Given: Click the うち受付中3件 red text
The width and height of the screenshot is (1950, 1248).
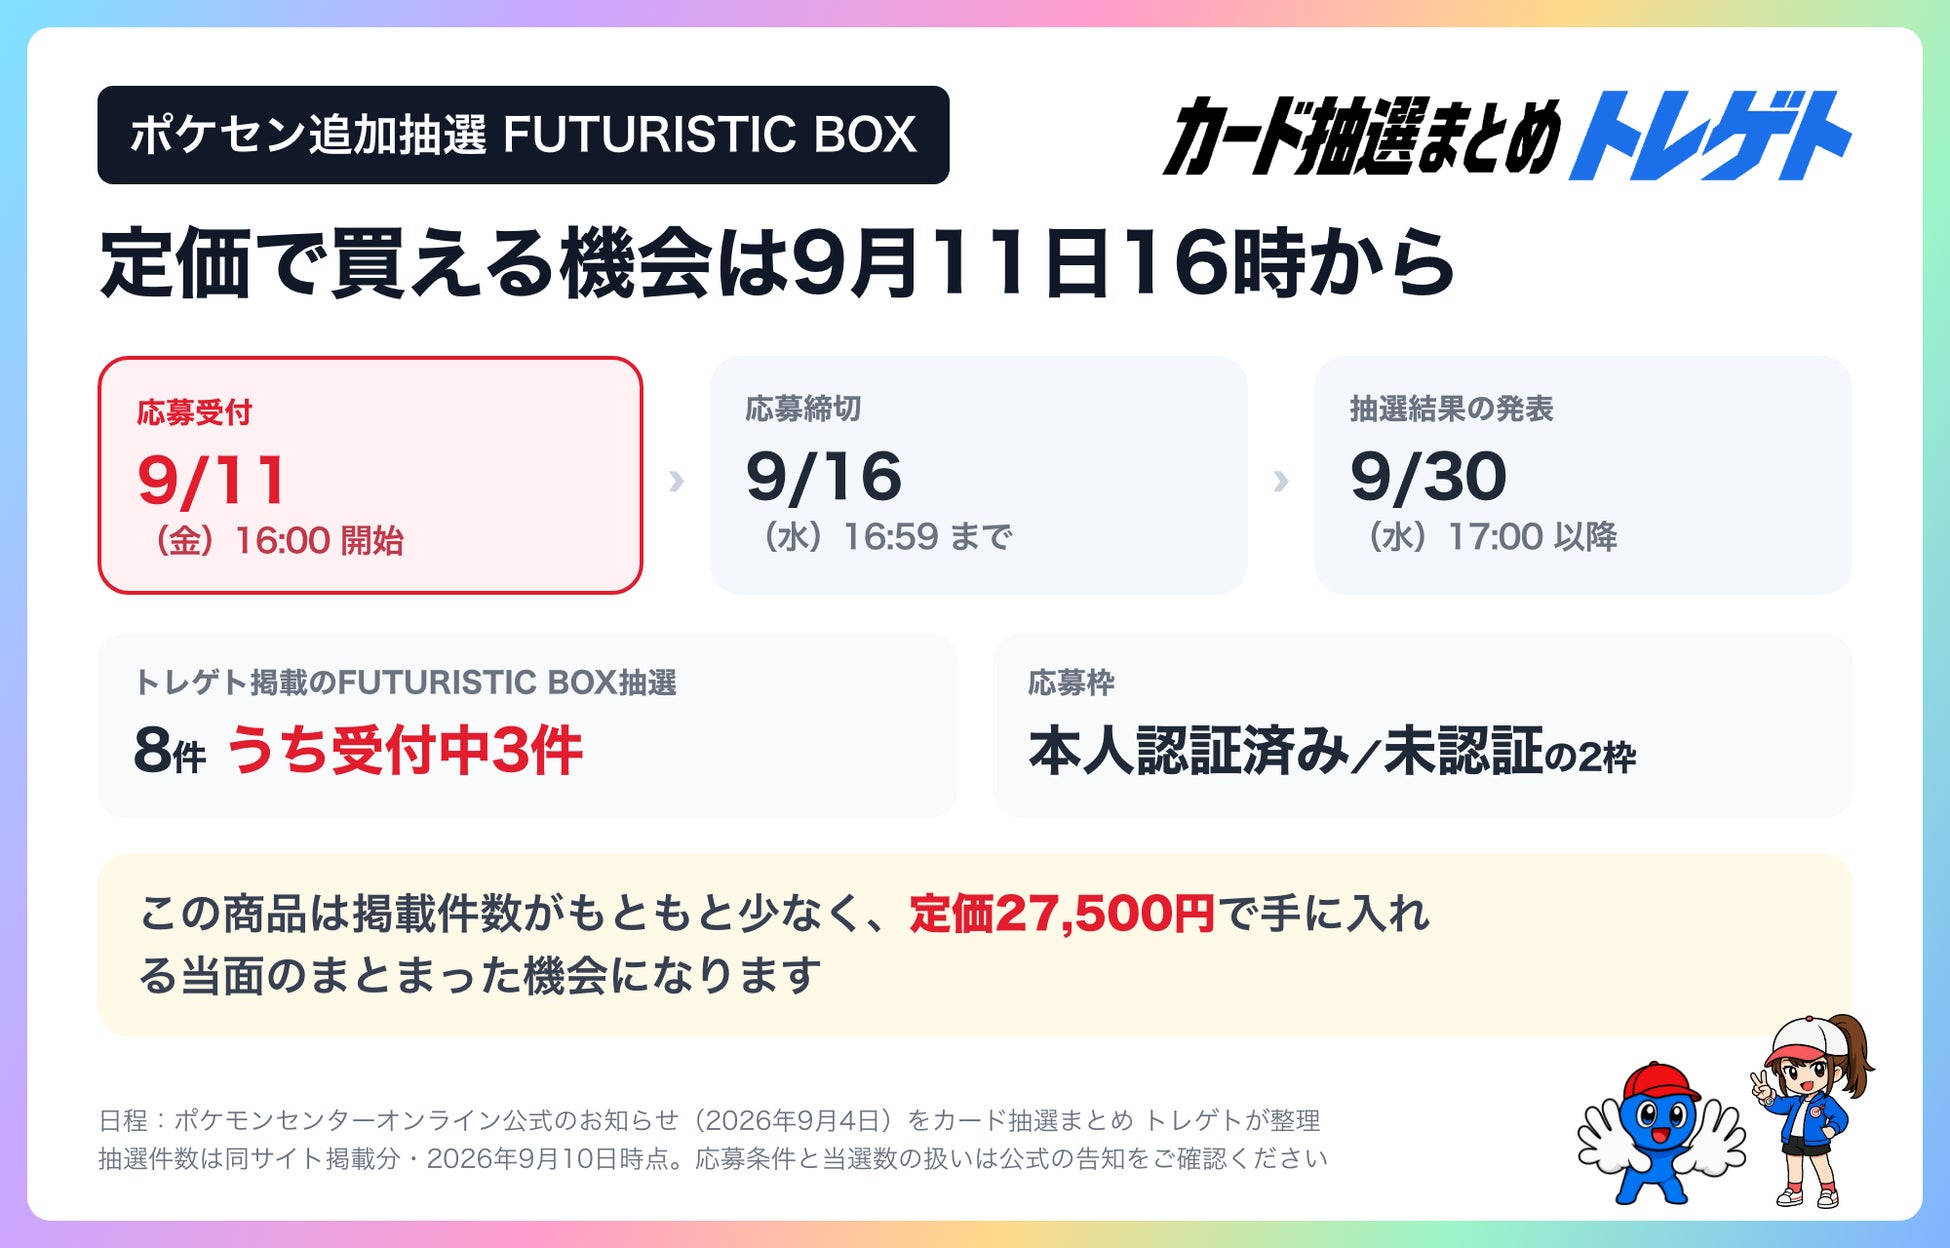Looking at the screenshot, I should tap(405, 750).
